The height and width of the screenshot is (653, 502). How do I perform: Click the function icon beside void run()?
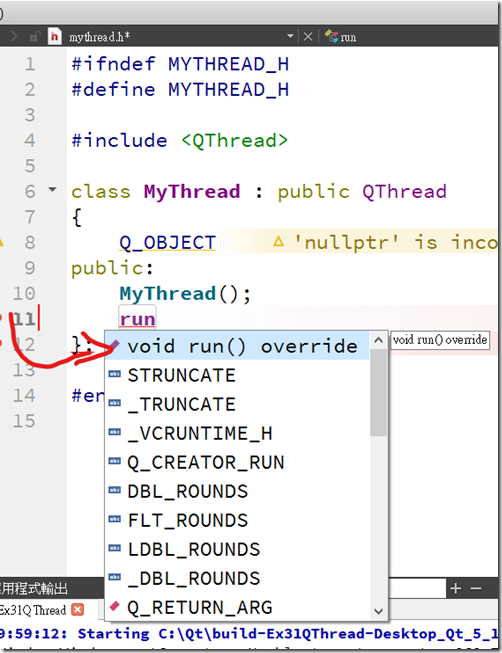click(115, 345)
